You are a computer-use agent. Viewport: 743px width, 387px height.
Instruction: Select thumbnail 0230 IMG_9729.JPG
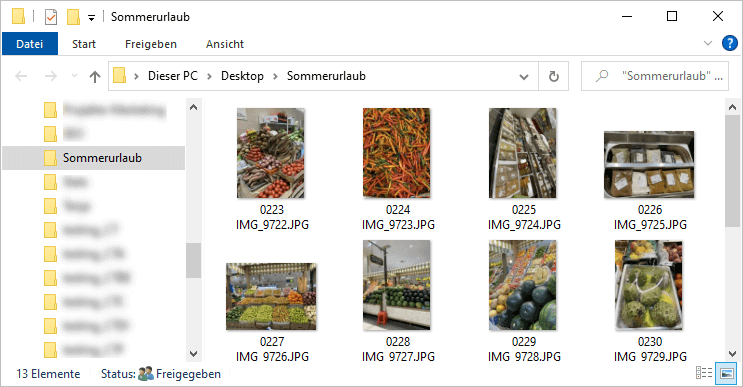click(x=649, y=285)
